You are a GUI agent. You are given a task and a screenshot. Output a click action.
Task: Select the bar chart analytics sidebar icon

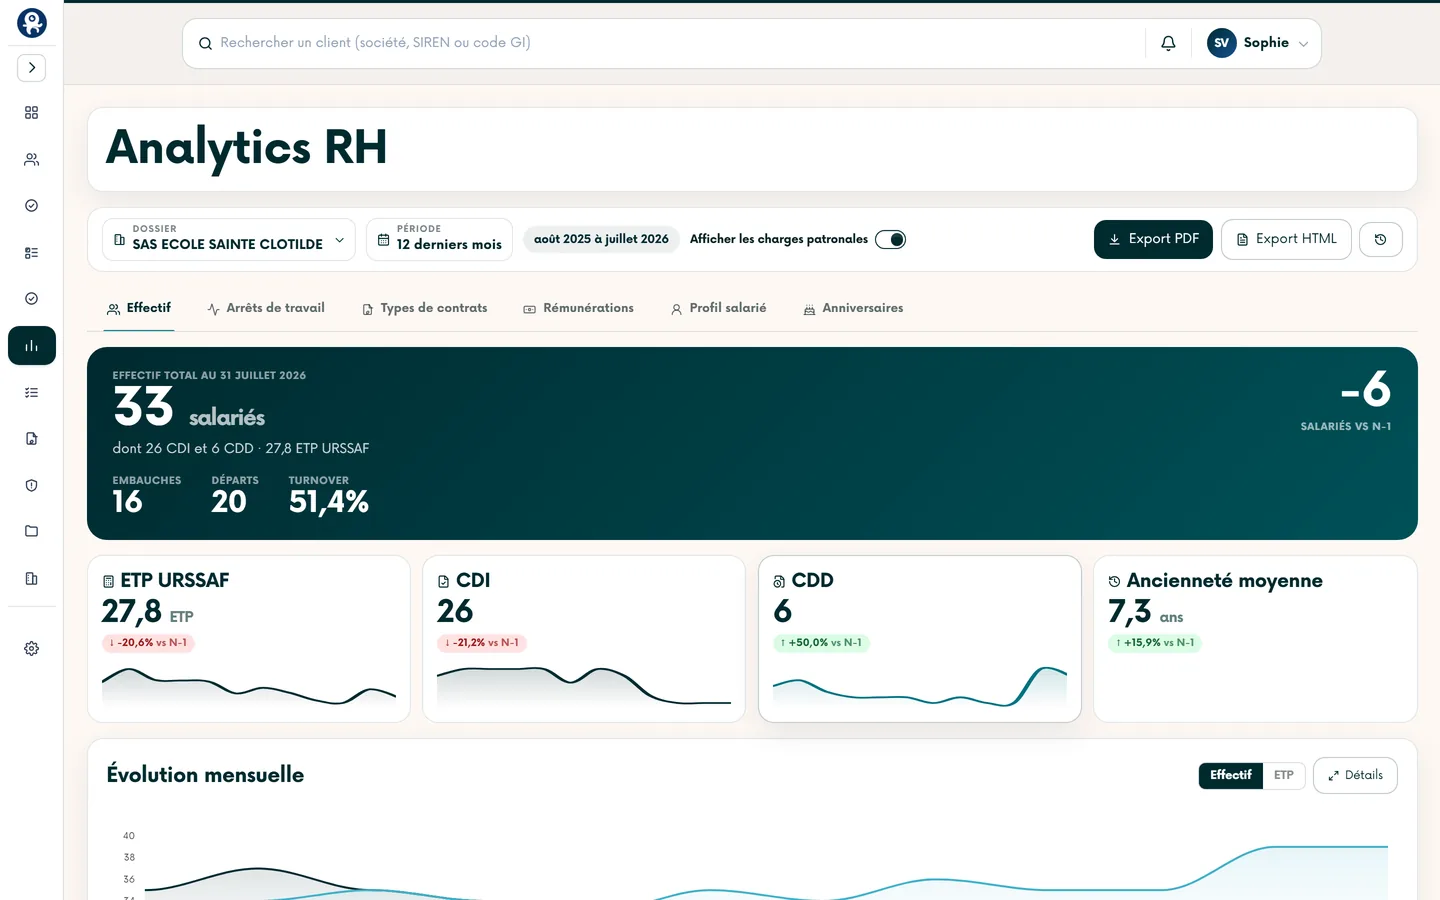point(31,346)
